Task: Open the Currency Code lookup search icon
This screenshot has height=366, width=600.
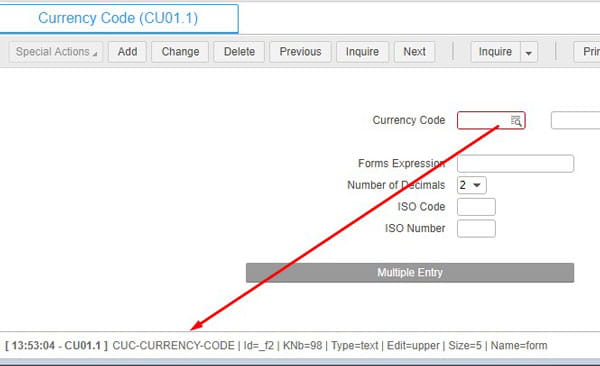Action: (516, 121)
